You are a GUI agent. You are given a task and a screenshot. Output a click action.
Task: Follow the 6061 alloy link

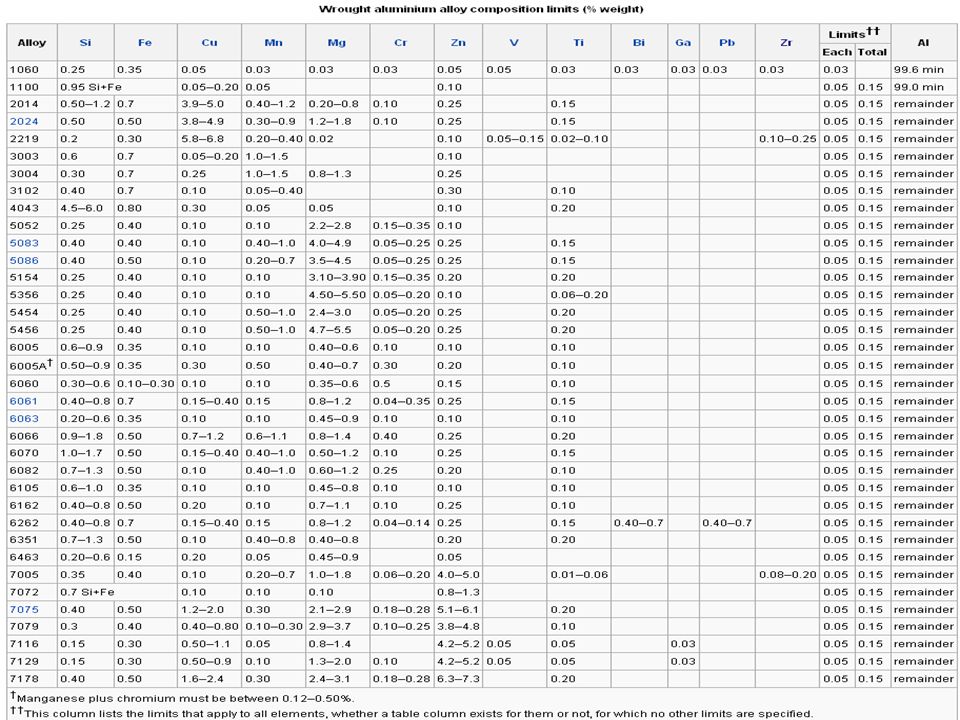(24, 401)
